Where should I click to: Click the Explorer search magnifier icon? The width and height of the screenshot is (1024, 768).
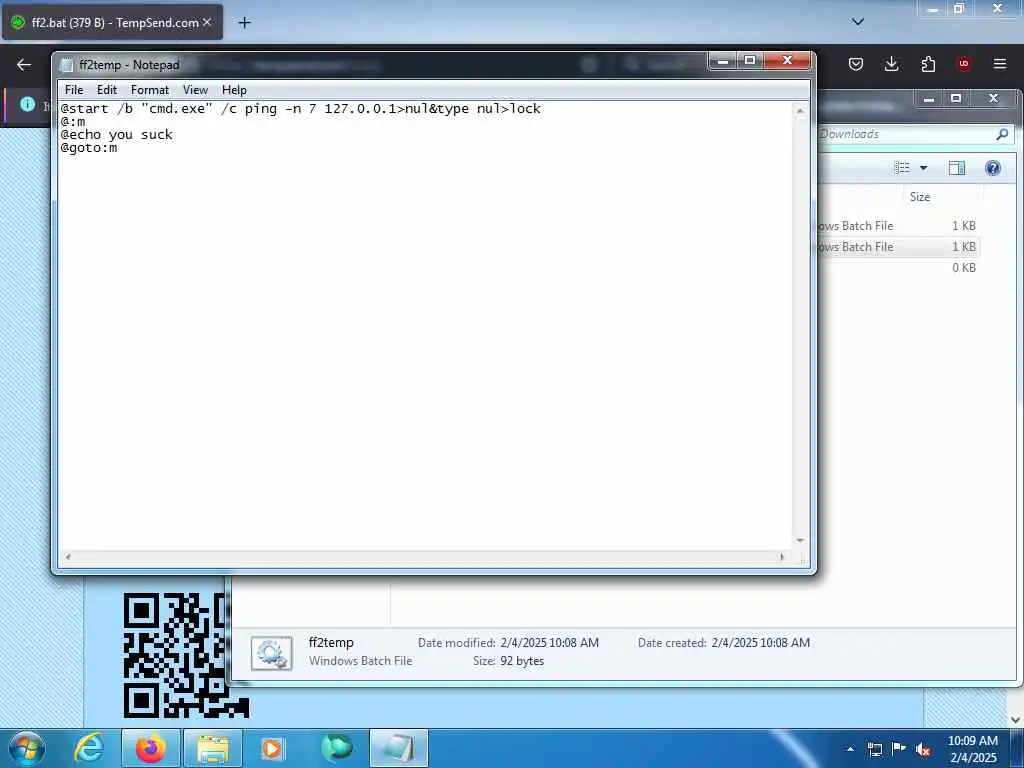click(1002, 134)
